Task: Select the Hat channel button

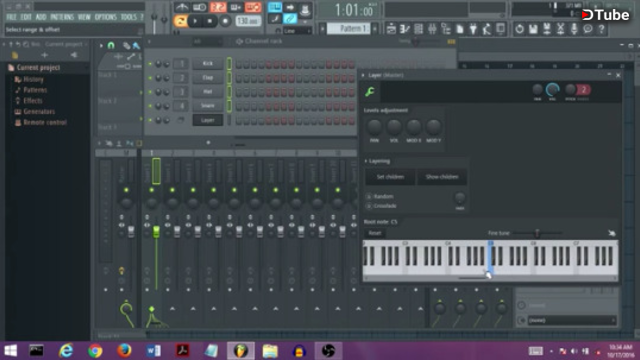Action: (x=208, y=92)
